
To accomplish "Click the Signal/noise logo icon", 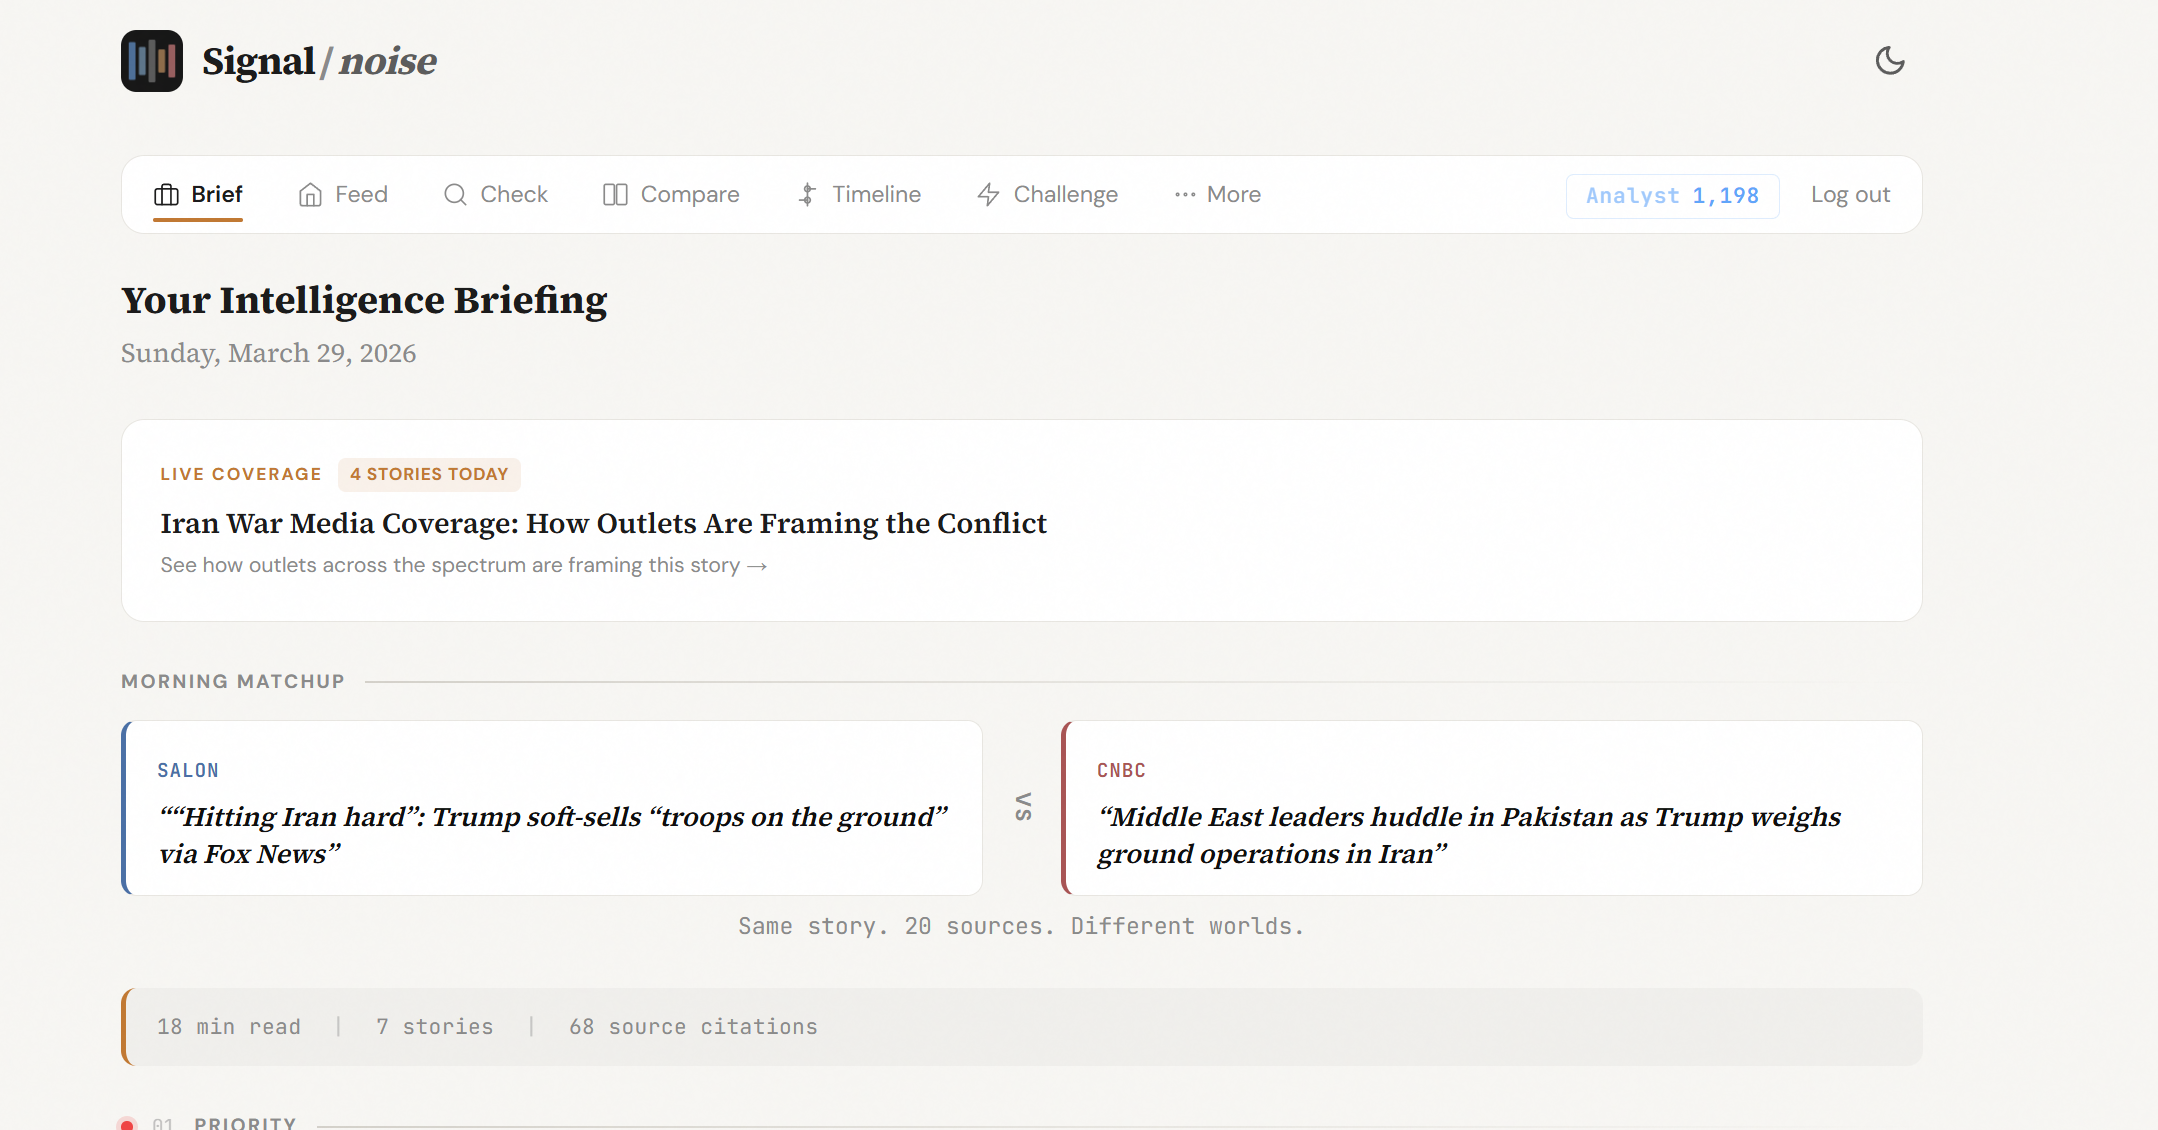I will tap(152, 61).
